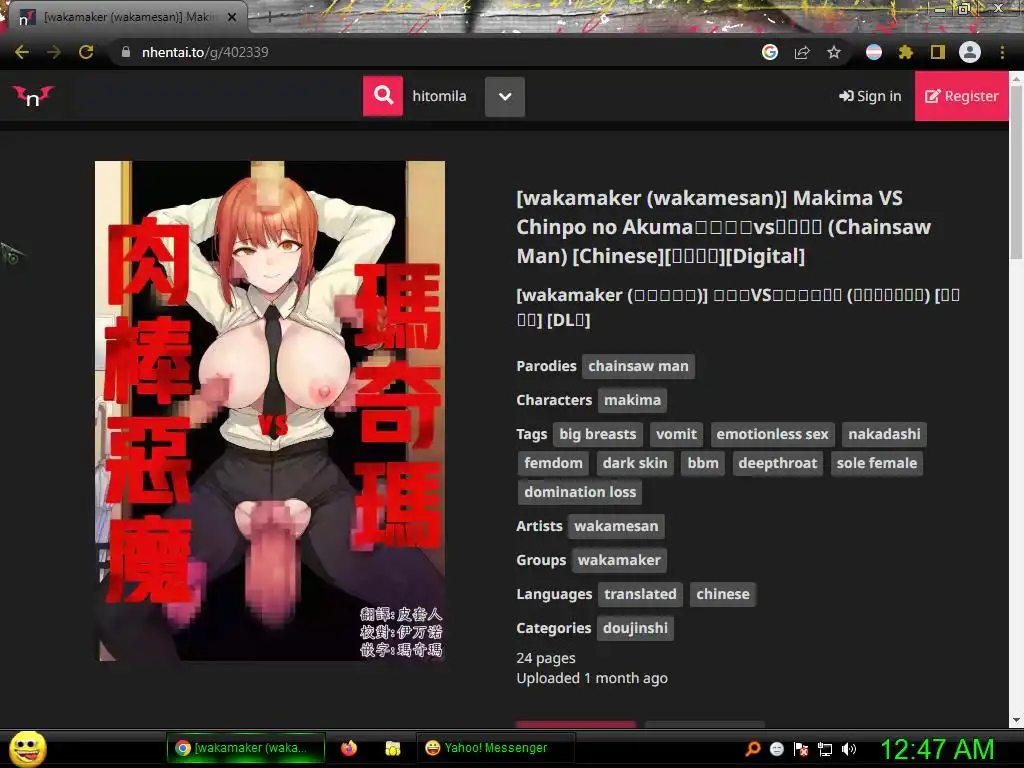Toggle the browser side panel icon
This screenshot has width=1024, height=768.
(938, 52)
